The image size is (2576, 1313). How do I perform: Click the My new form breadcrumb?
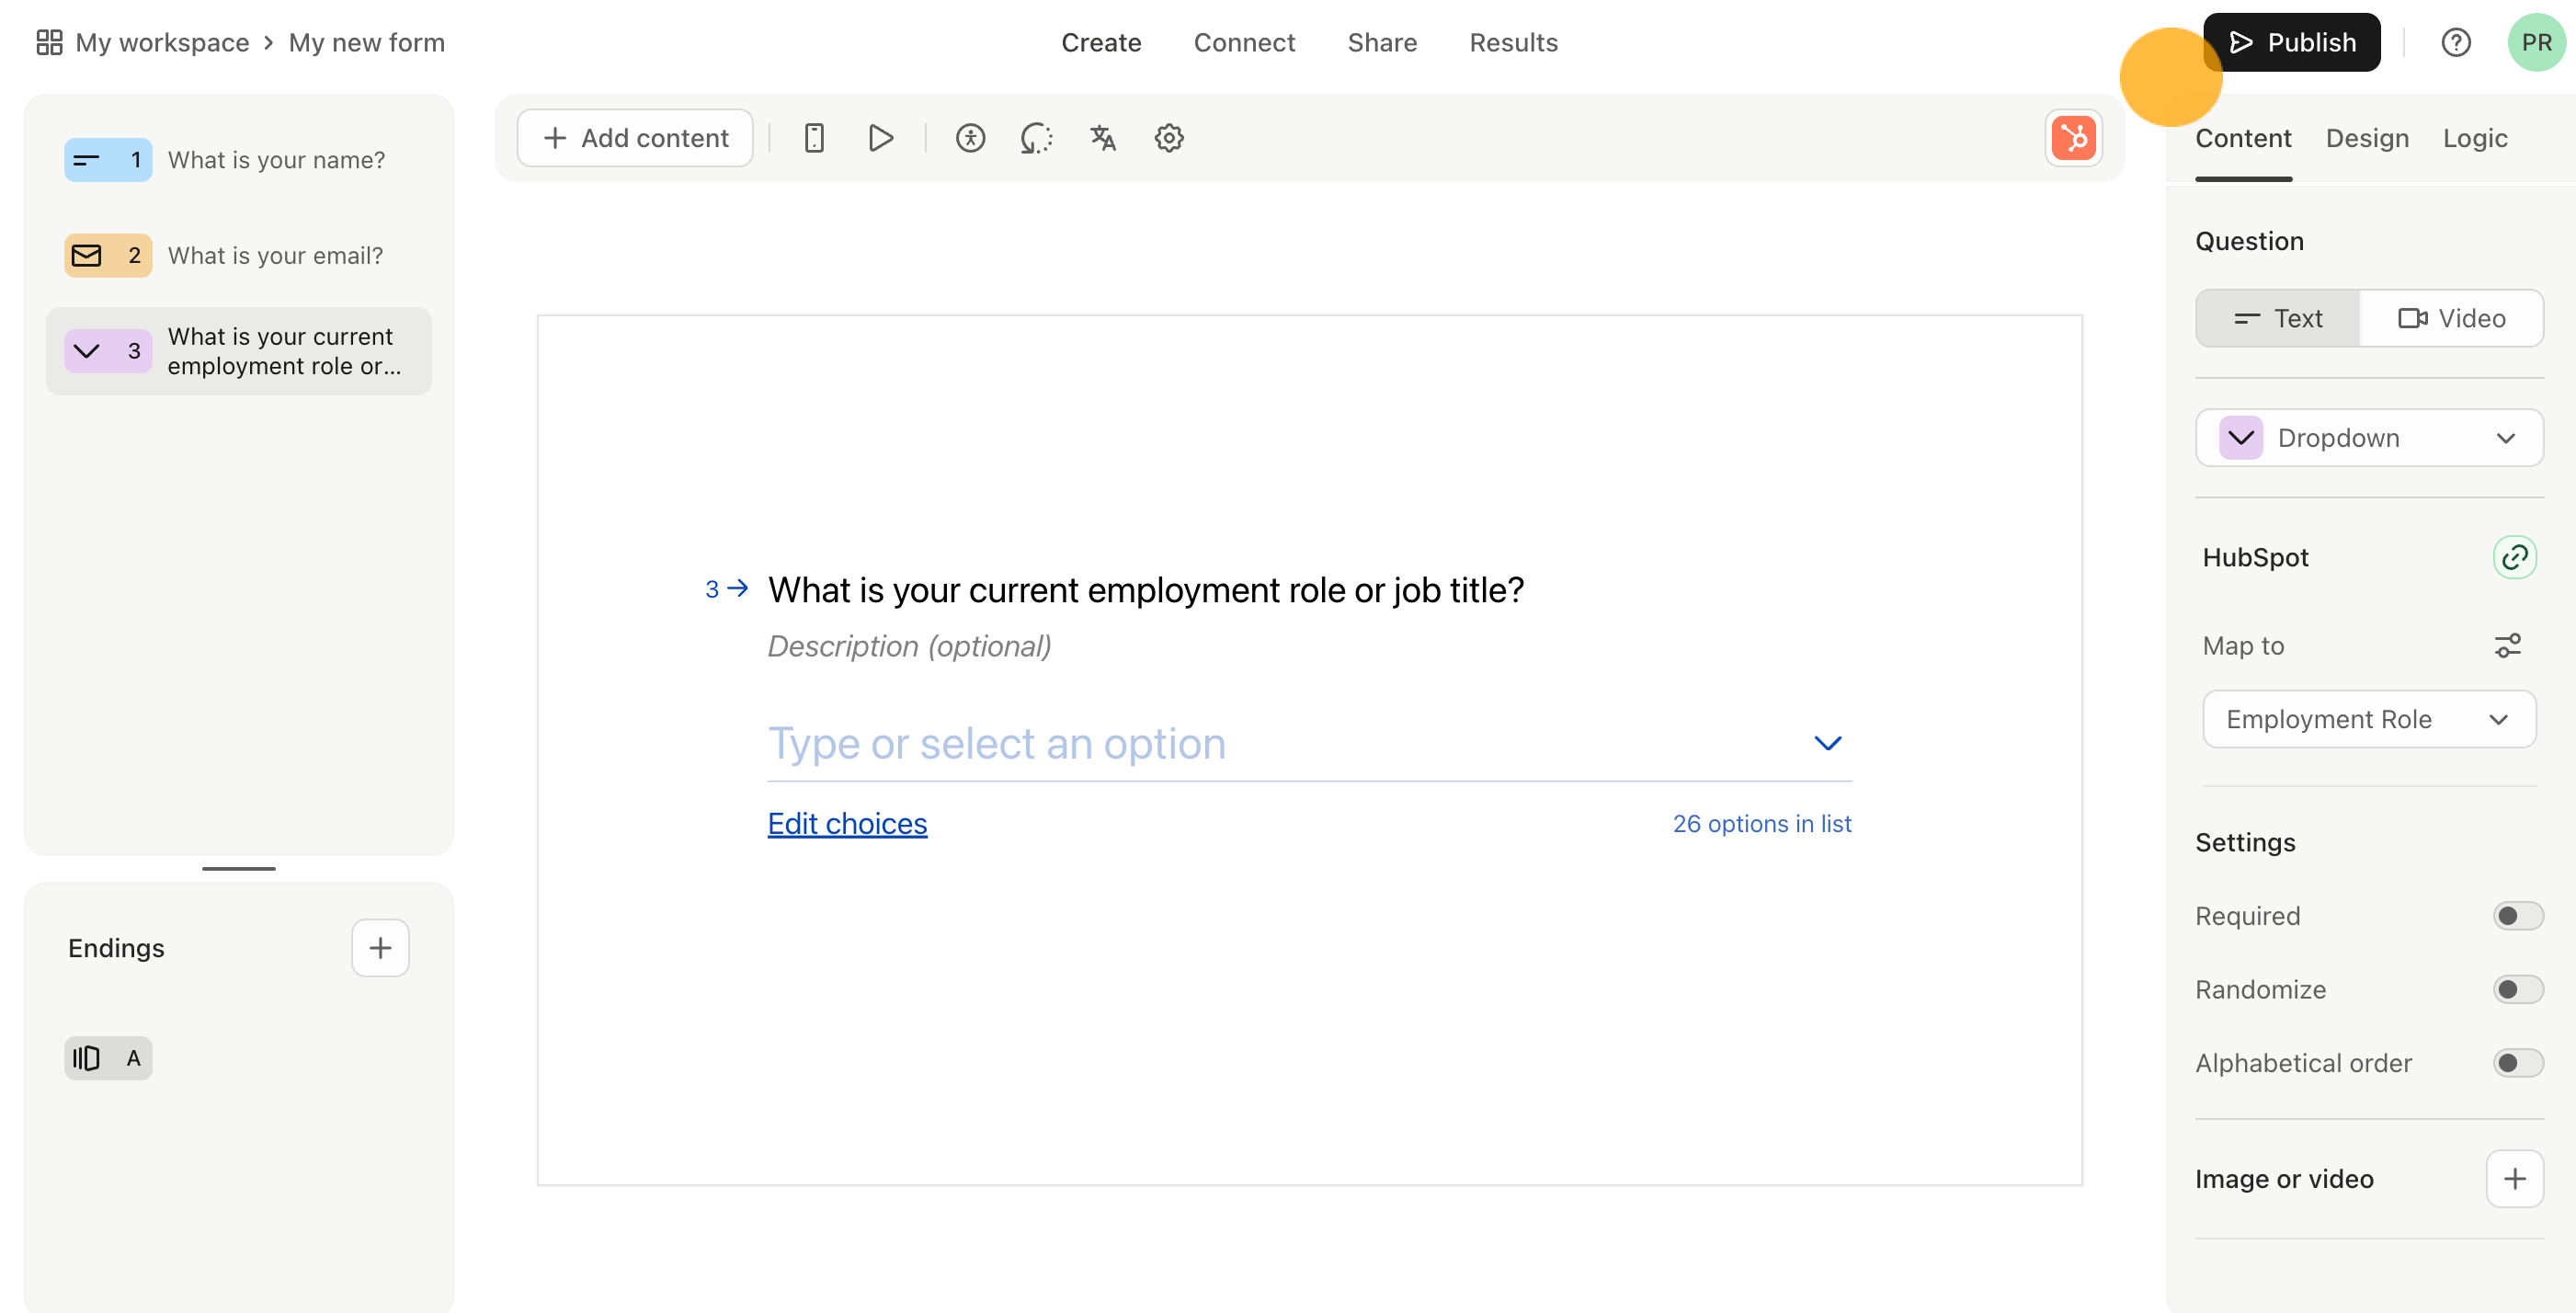pyautogui.click(x=366, y=43)
